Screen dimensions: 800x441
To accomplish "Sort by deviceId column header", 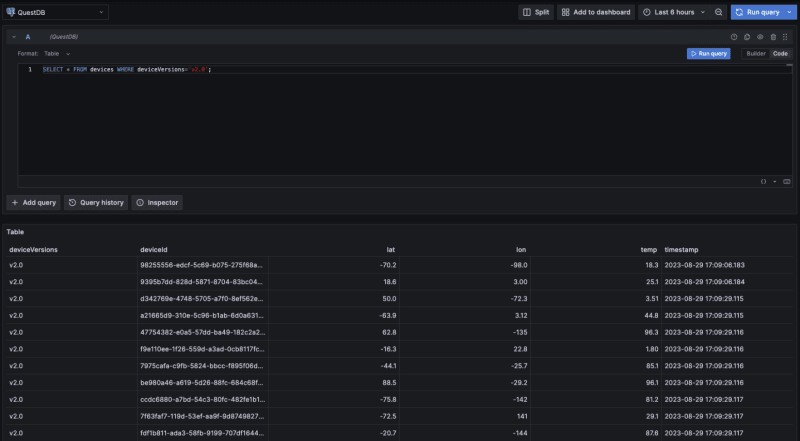I will [x=154, y=250].
